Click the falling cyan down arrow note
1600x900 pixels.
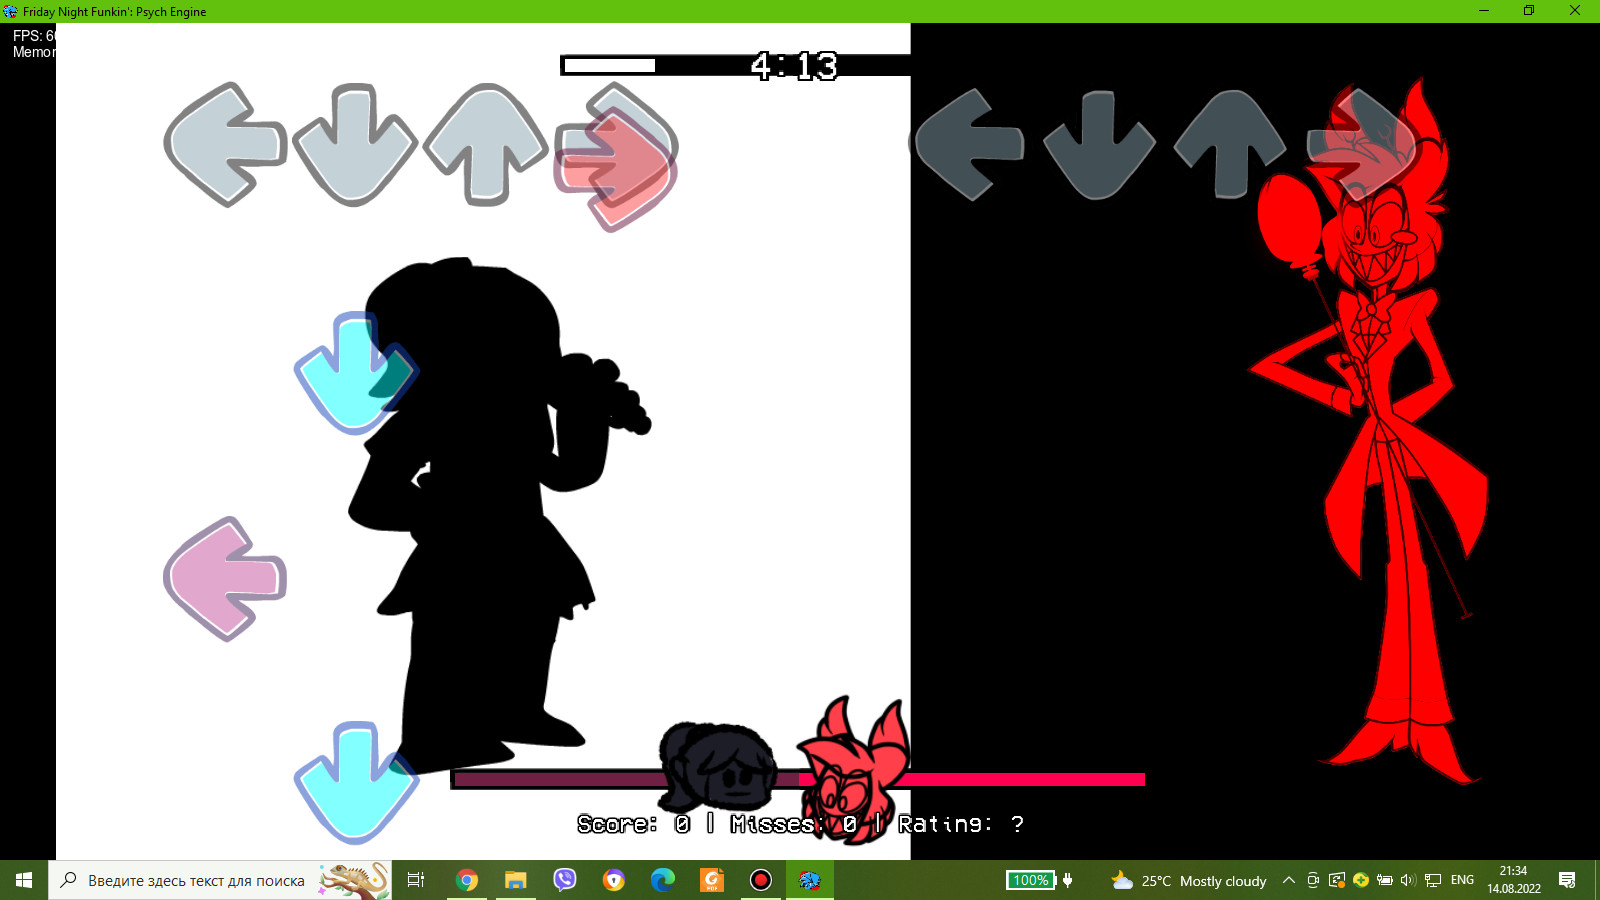click(x=355, y=372)
